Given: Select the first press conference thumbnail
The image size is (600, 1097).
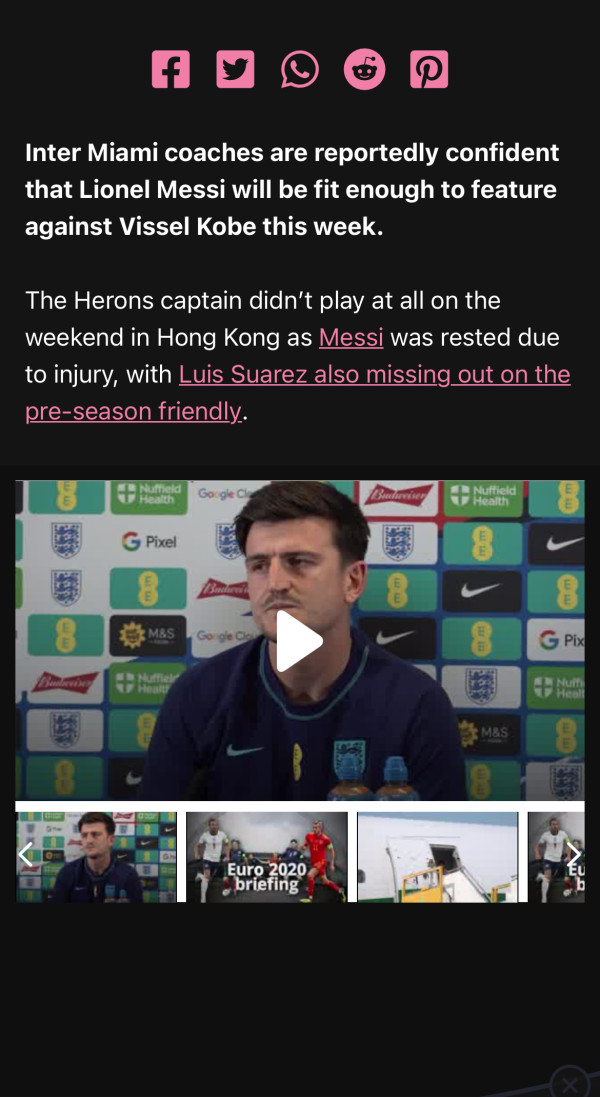Looking at the screenshot, I should tap(97, 857).
